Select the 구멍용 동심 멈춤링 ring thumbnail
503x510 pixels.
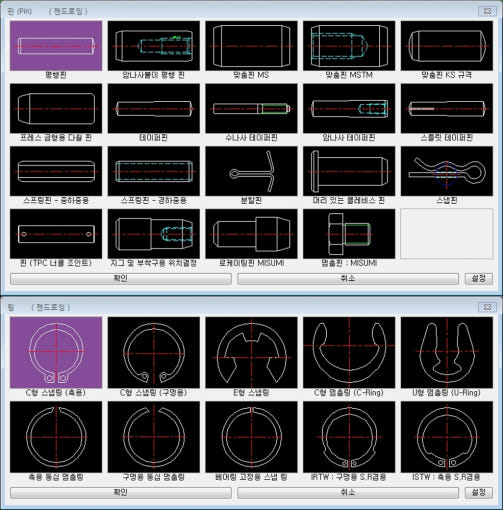tap(154, 437)
